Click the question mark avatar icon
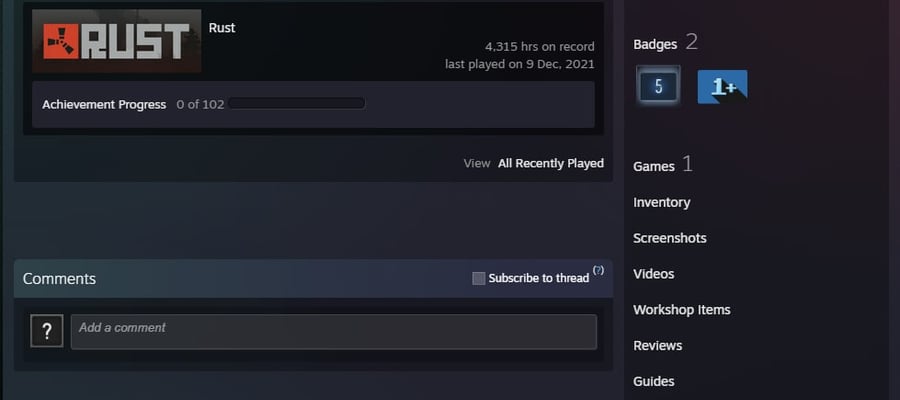The image size is (900, 400). pyautogui.click(x=46, y=331)
